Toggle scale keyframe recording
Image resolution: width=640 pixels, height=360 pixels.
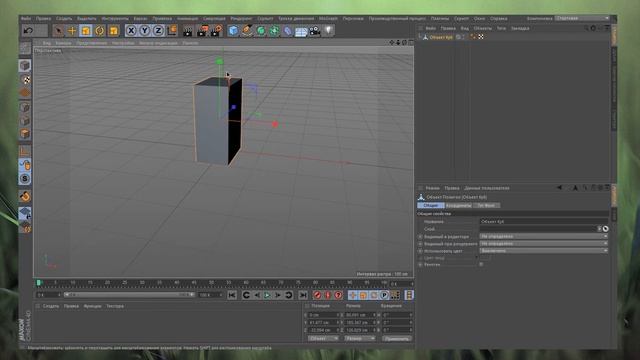[363, 295]
